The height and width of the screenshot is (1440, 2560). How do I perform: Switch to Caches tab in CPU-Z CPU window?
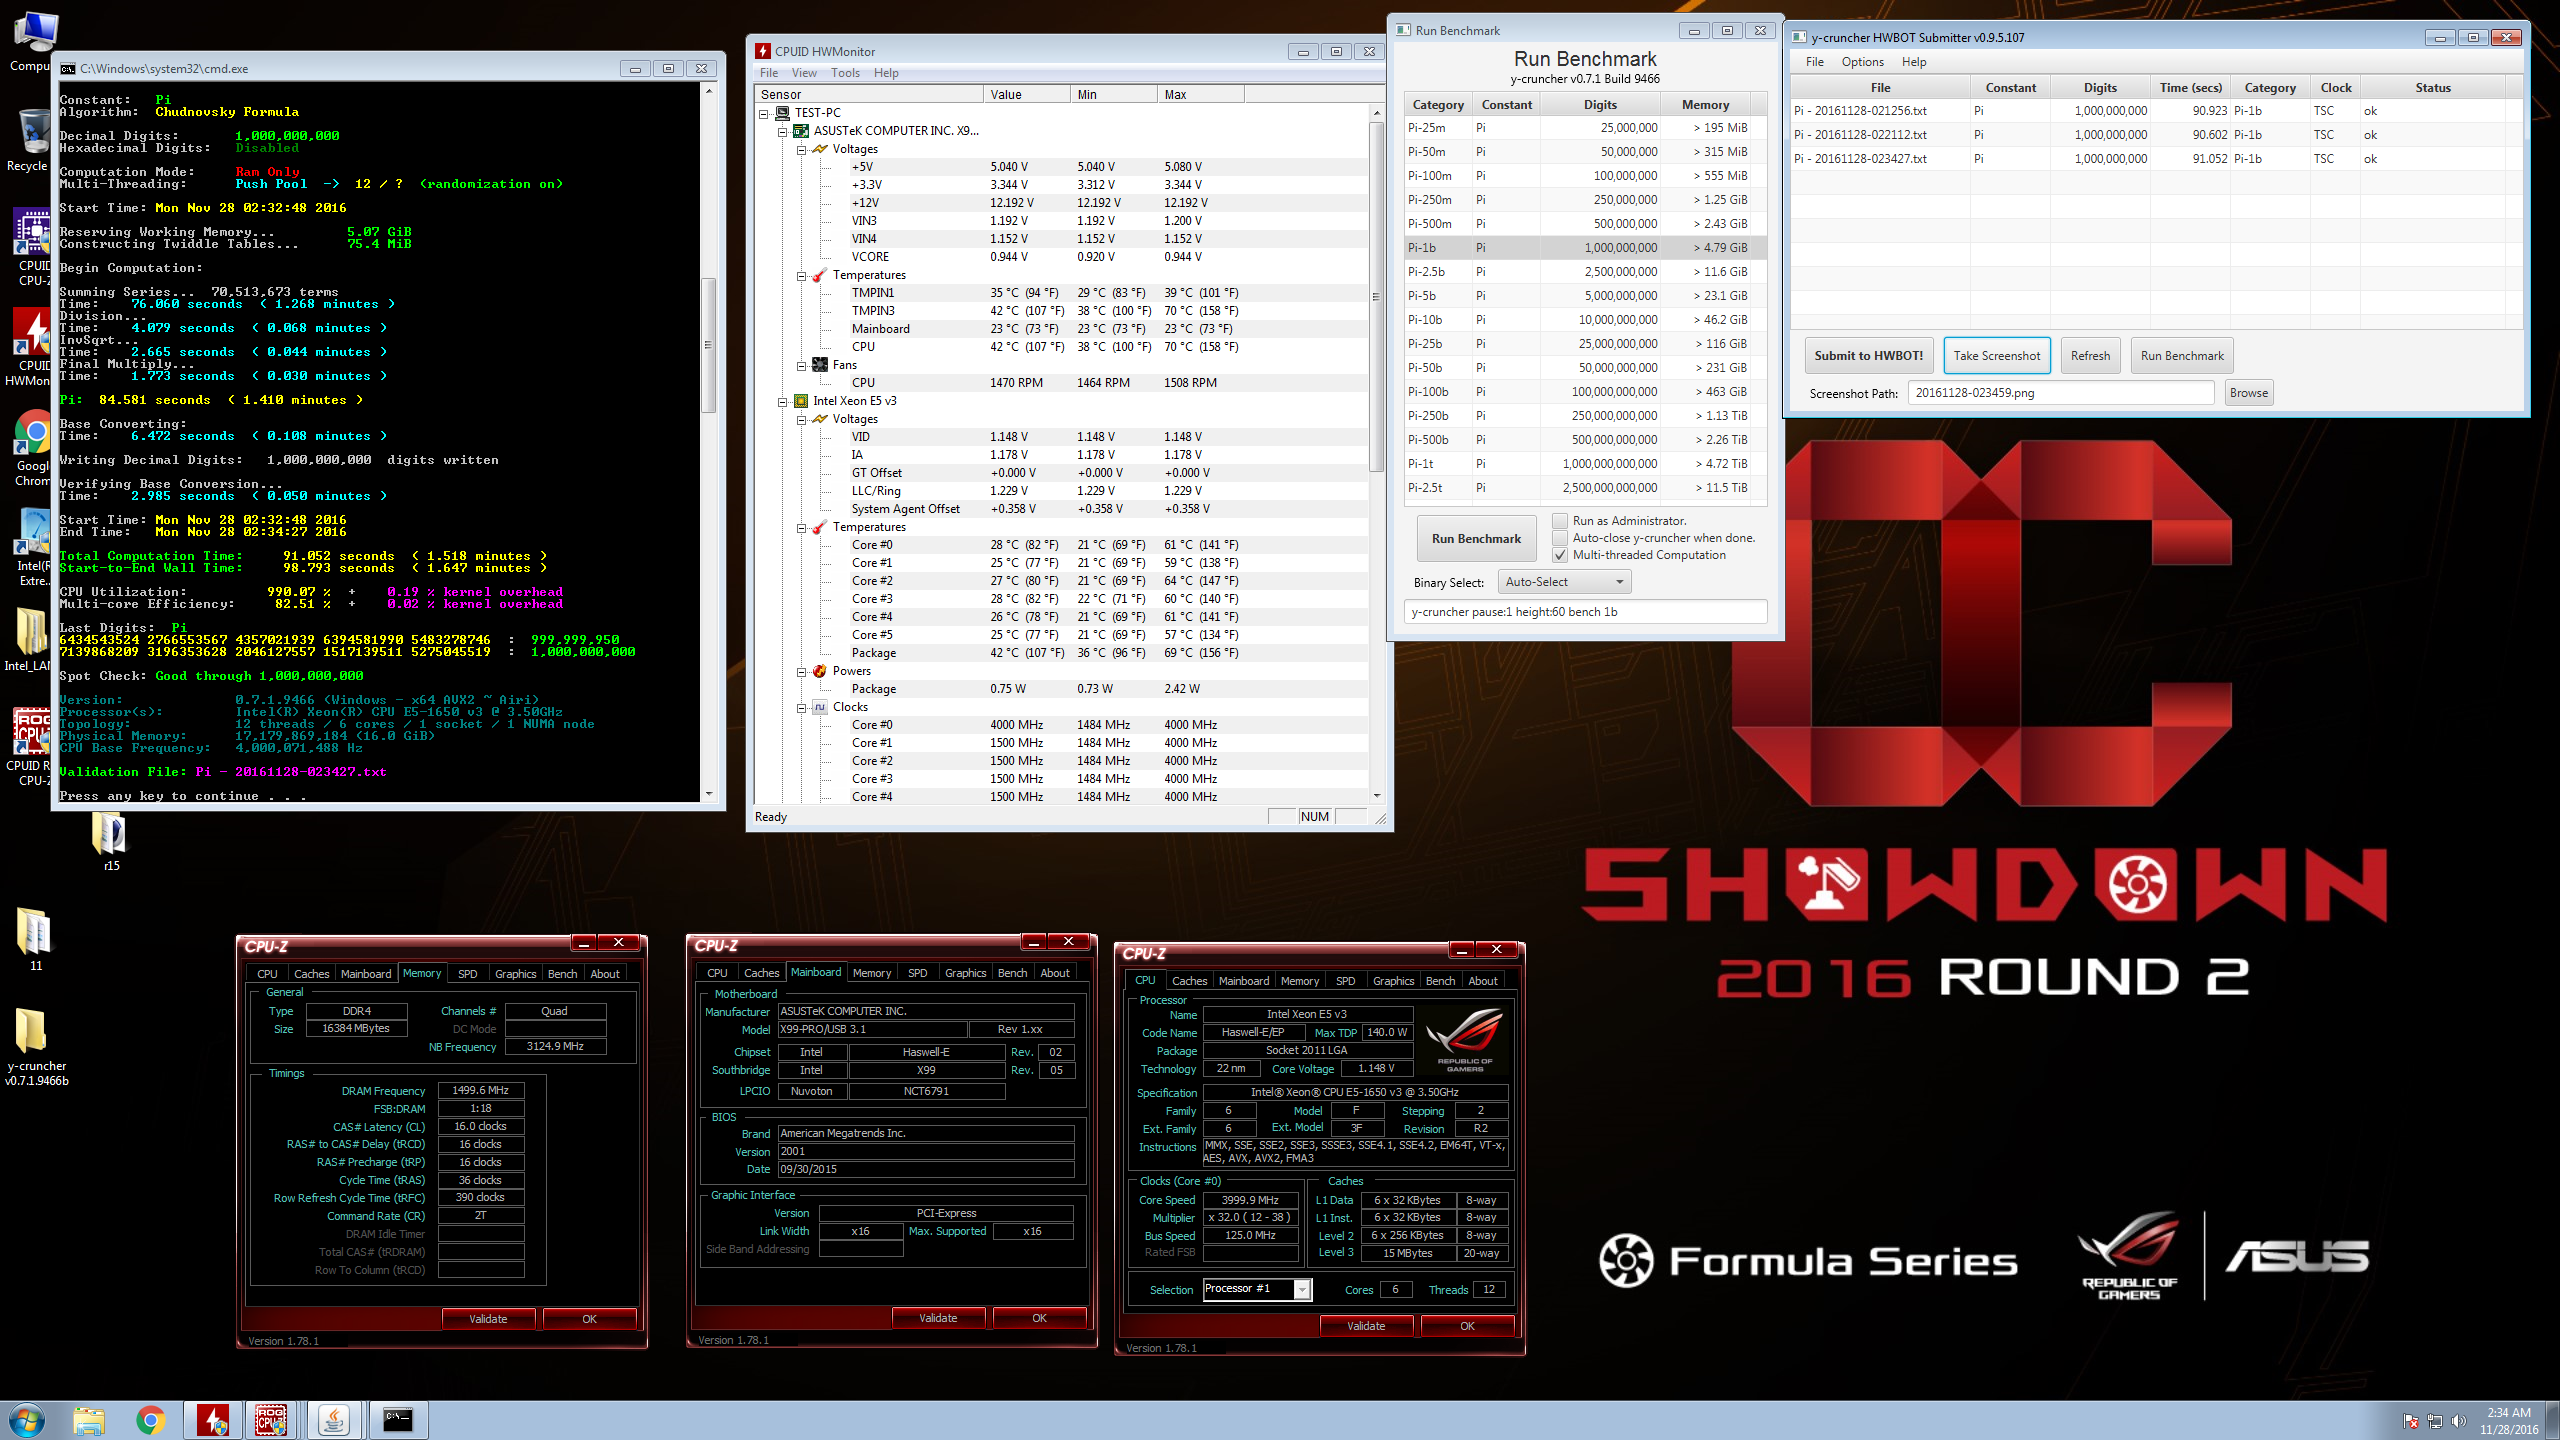(x=1189, y=981)
